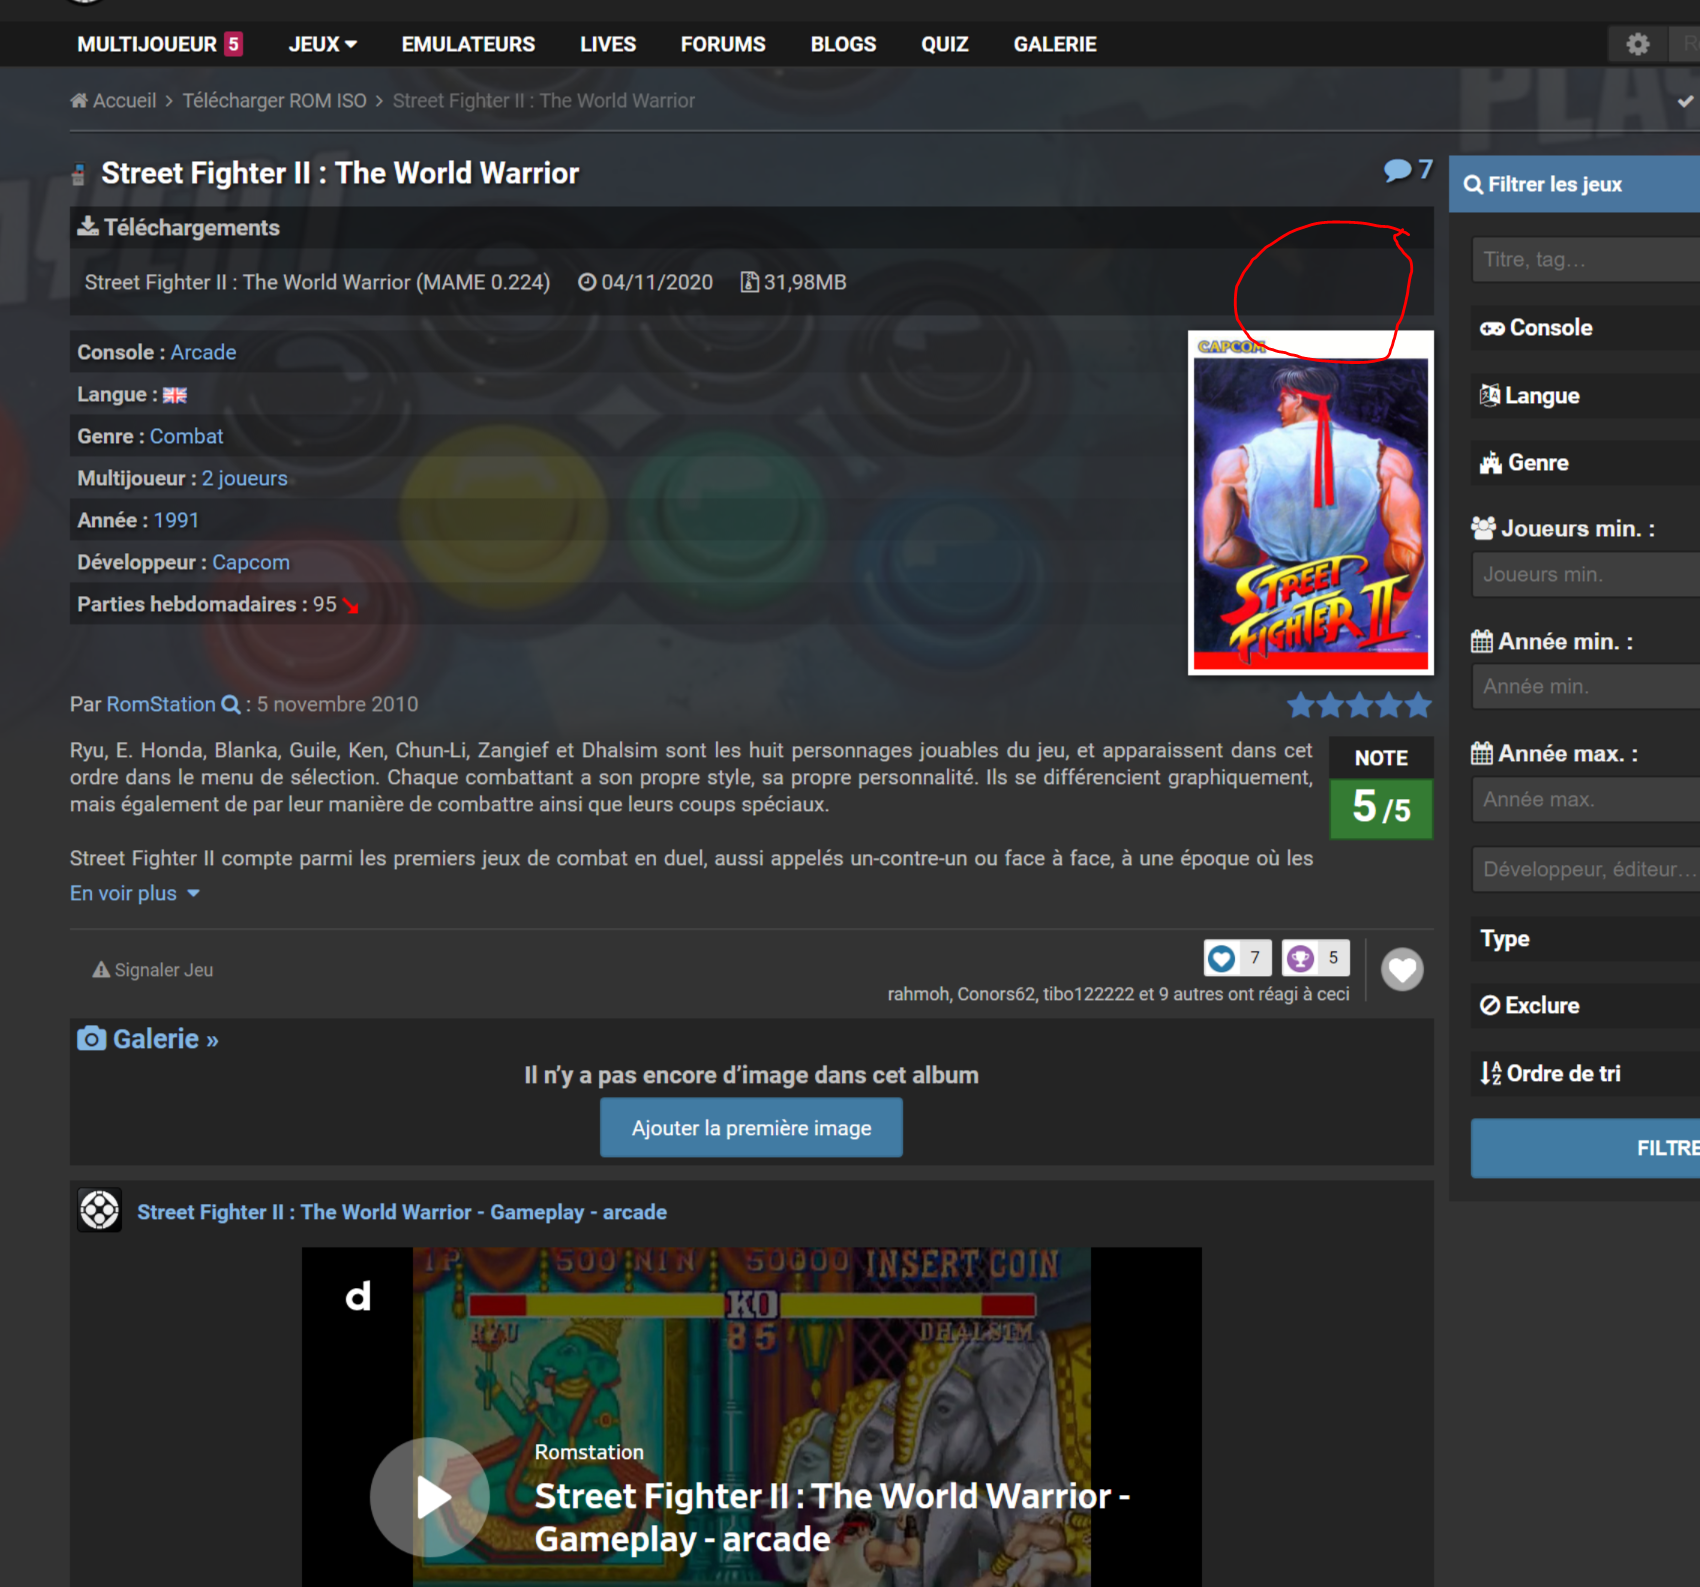1700x1587 pixels.
Task: Open the QUIZ page
Action: [x=945, y=44]
